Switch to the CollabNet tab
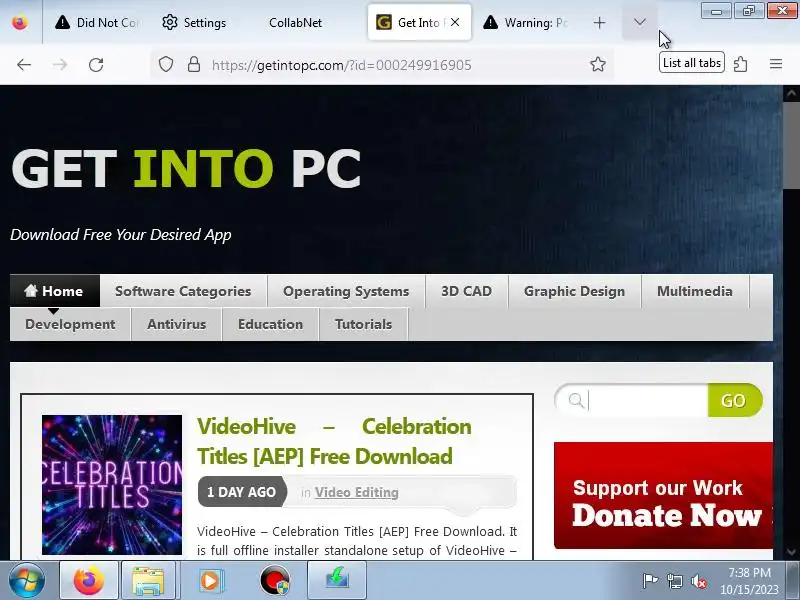Screen dimensions: 800x600 295,23
